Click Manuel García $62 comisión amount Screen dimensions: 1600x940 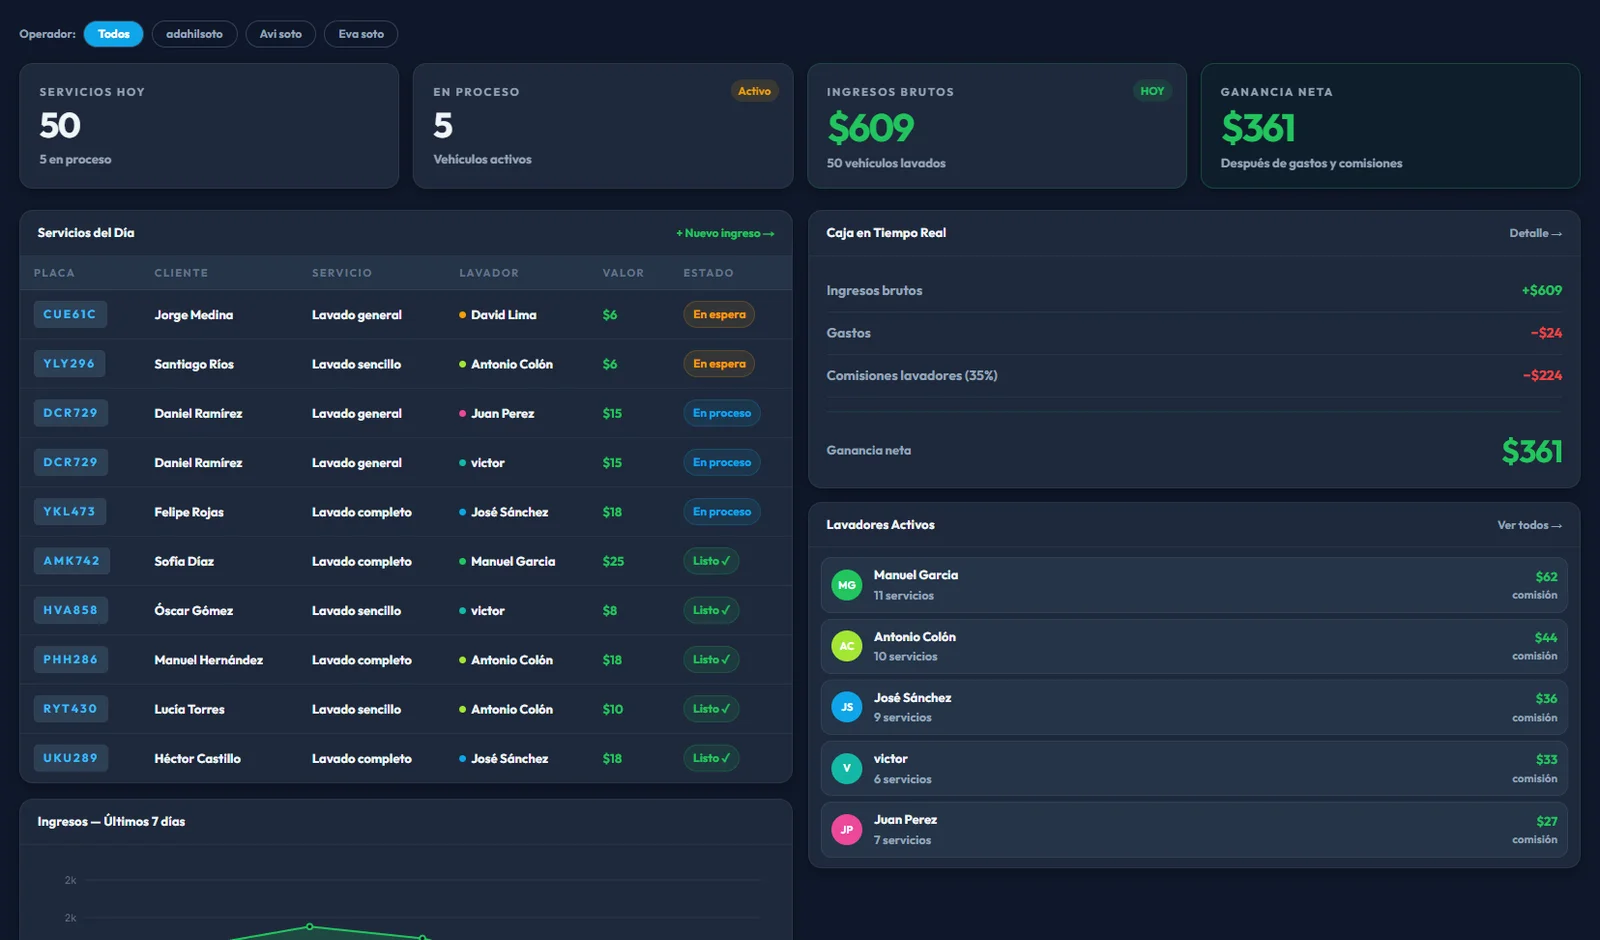1546,576
